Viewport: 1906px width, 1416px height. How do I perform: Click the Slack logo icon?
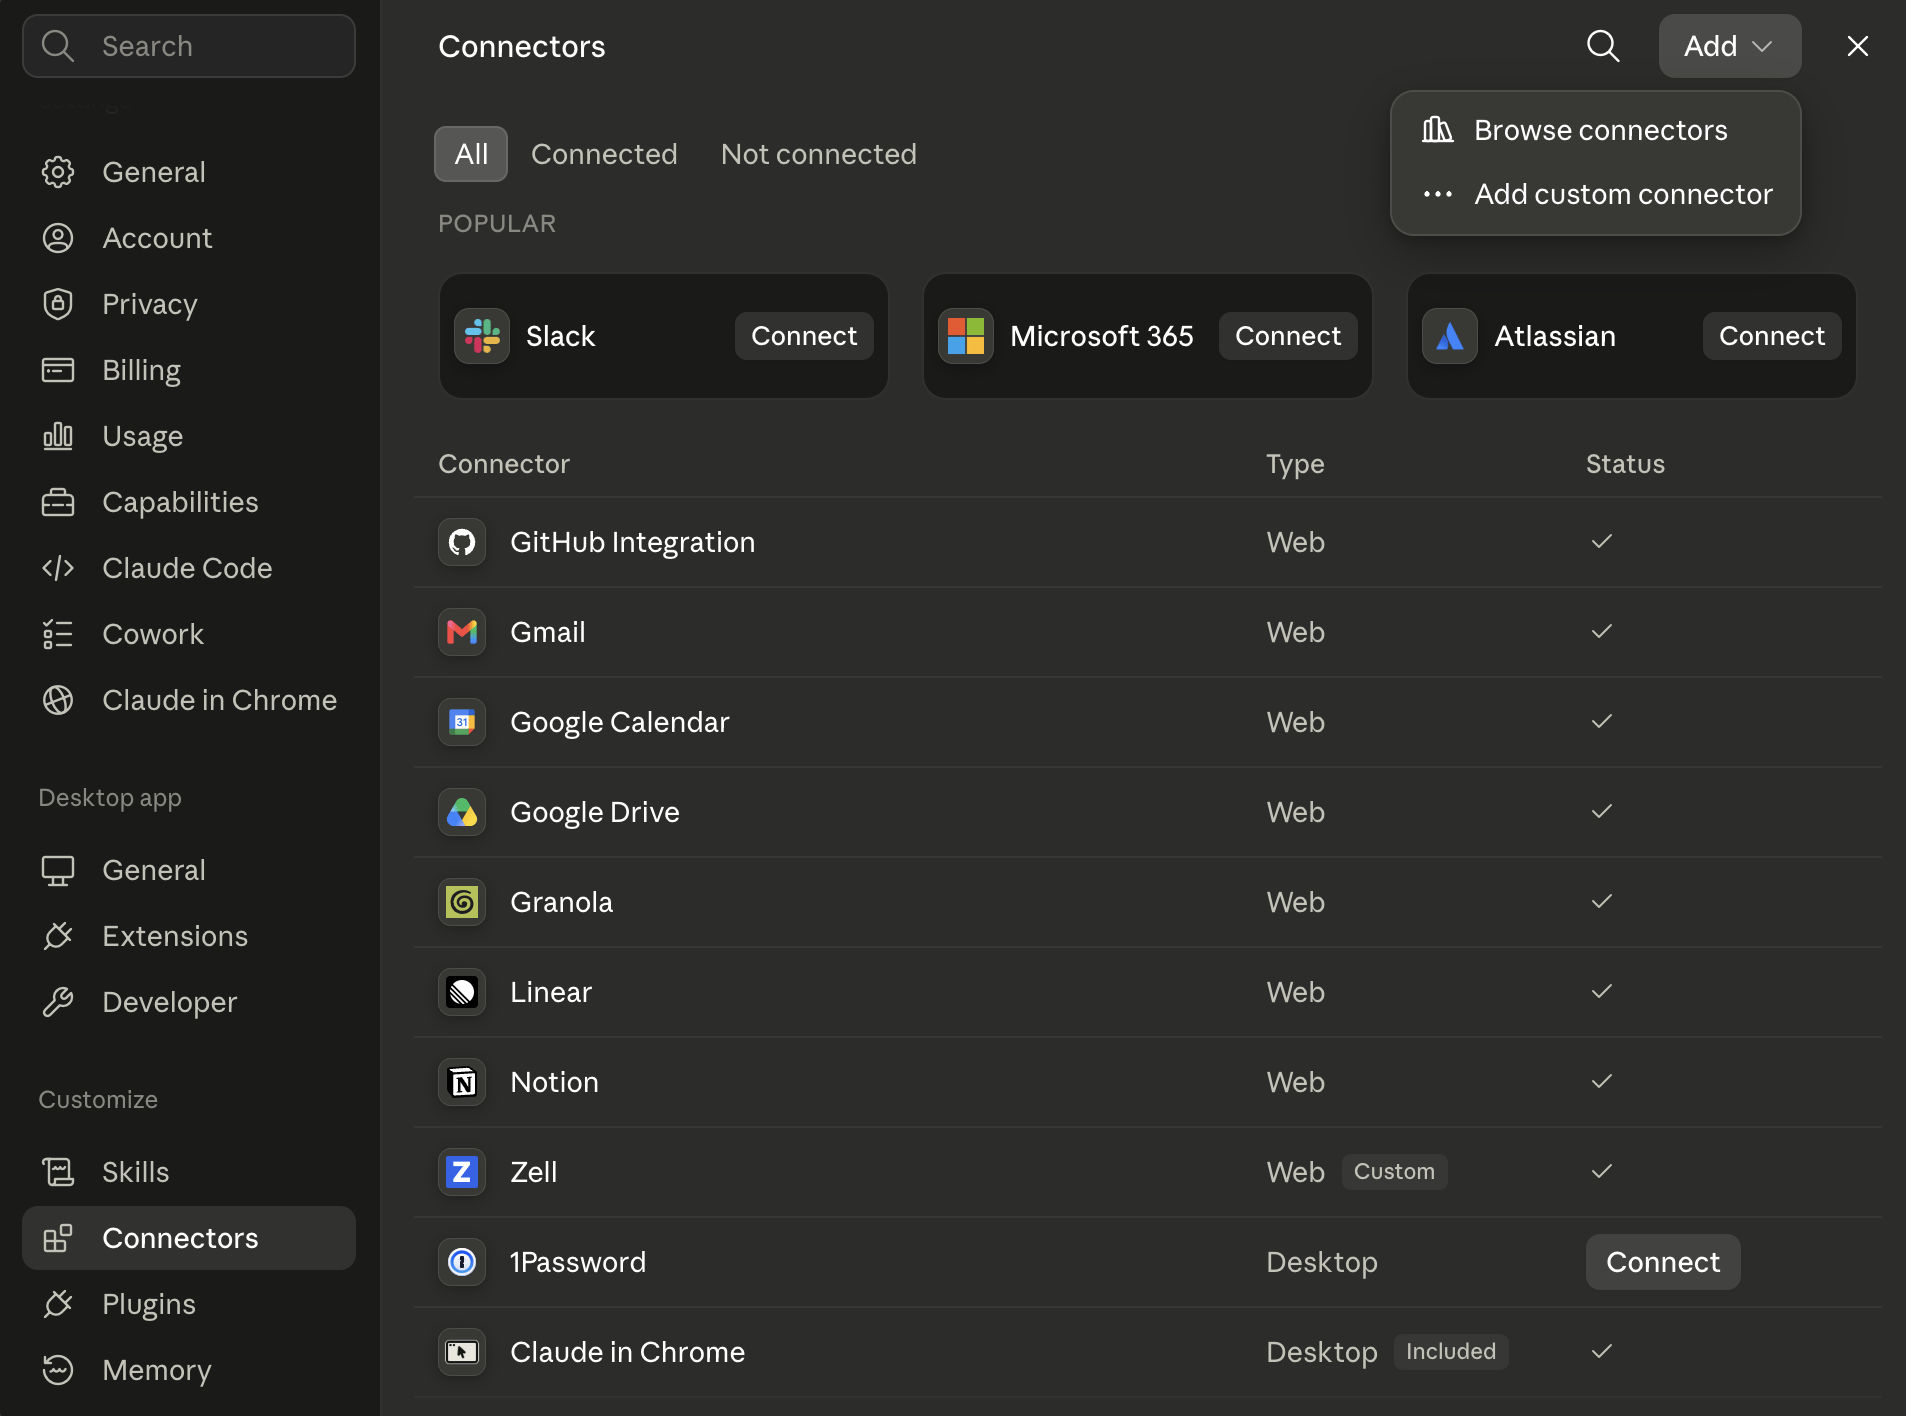point(482,336)
